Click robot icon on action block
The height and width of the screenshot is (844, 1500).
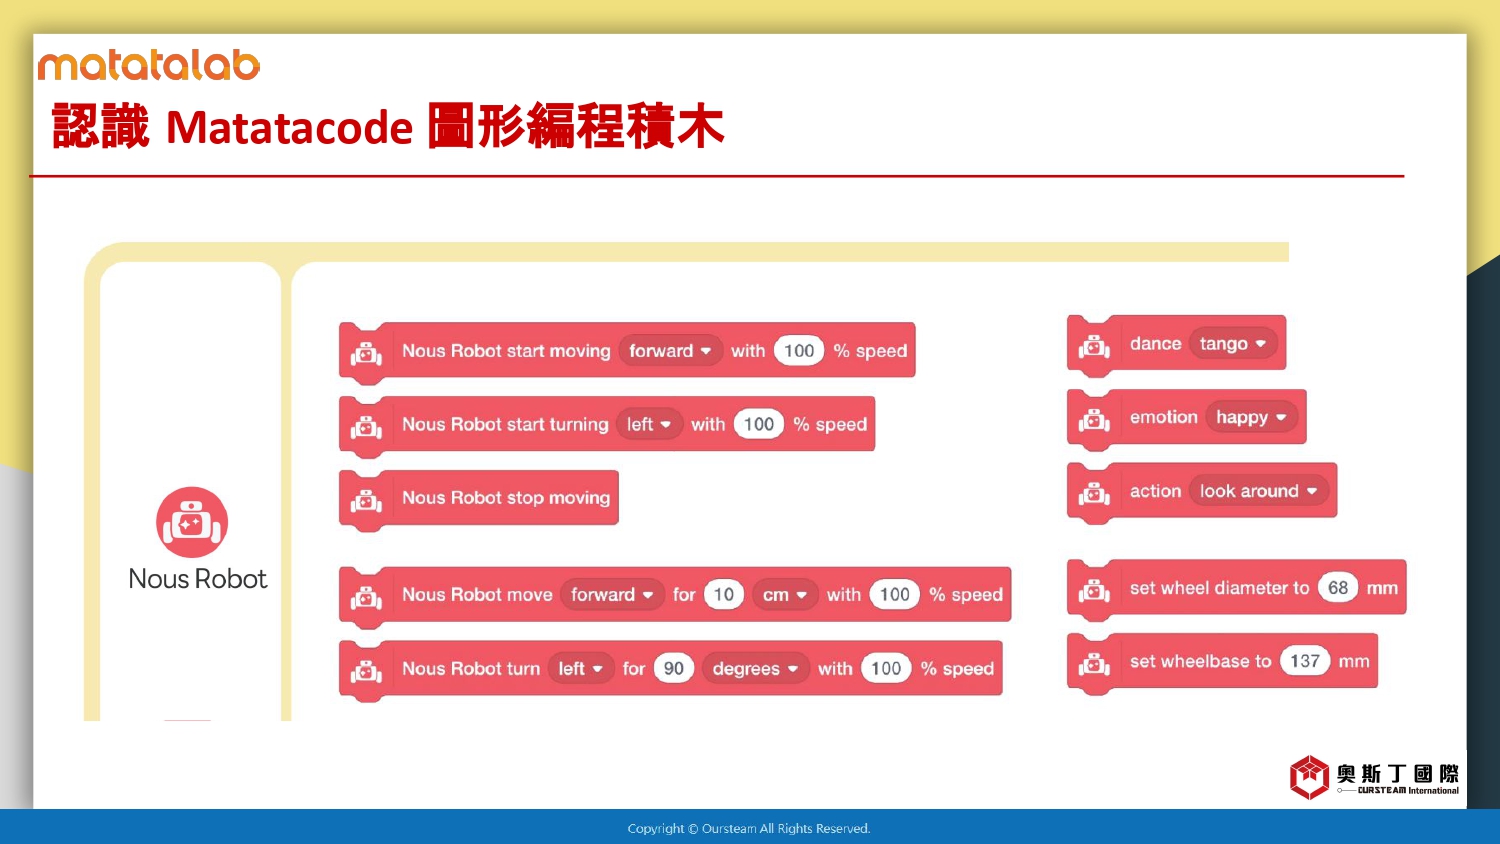pyautogui.click(x=1094, y=492)
